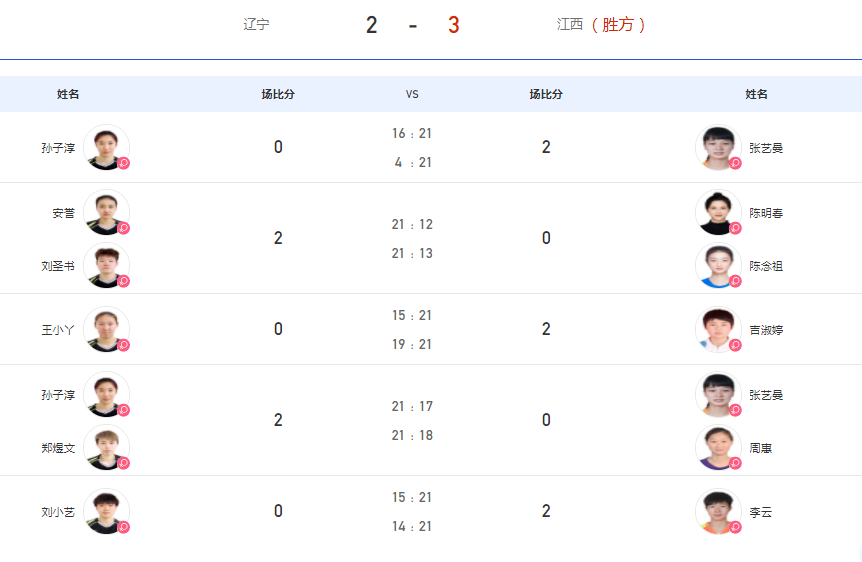This screenshot has height=562, width=862.
Task: Click pink badge icon on 吉淑婷's avatar
Action: pos(735,345)
